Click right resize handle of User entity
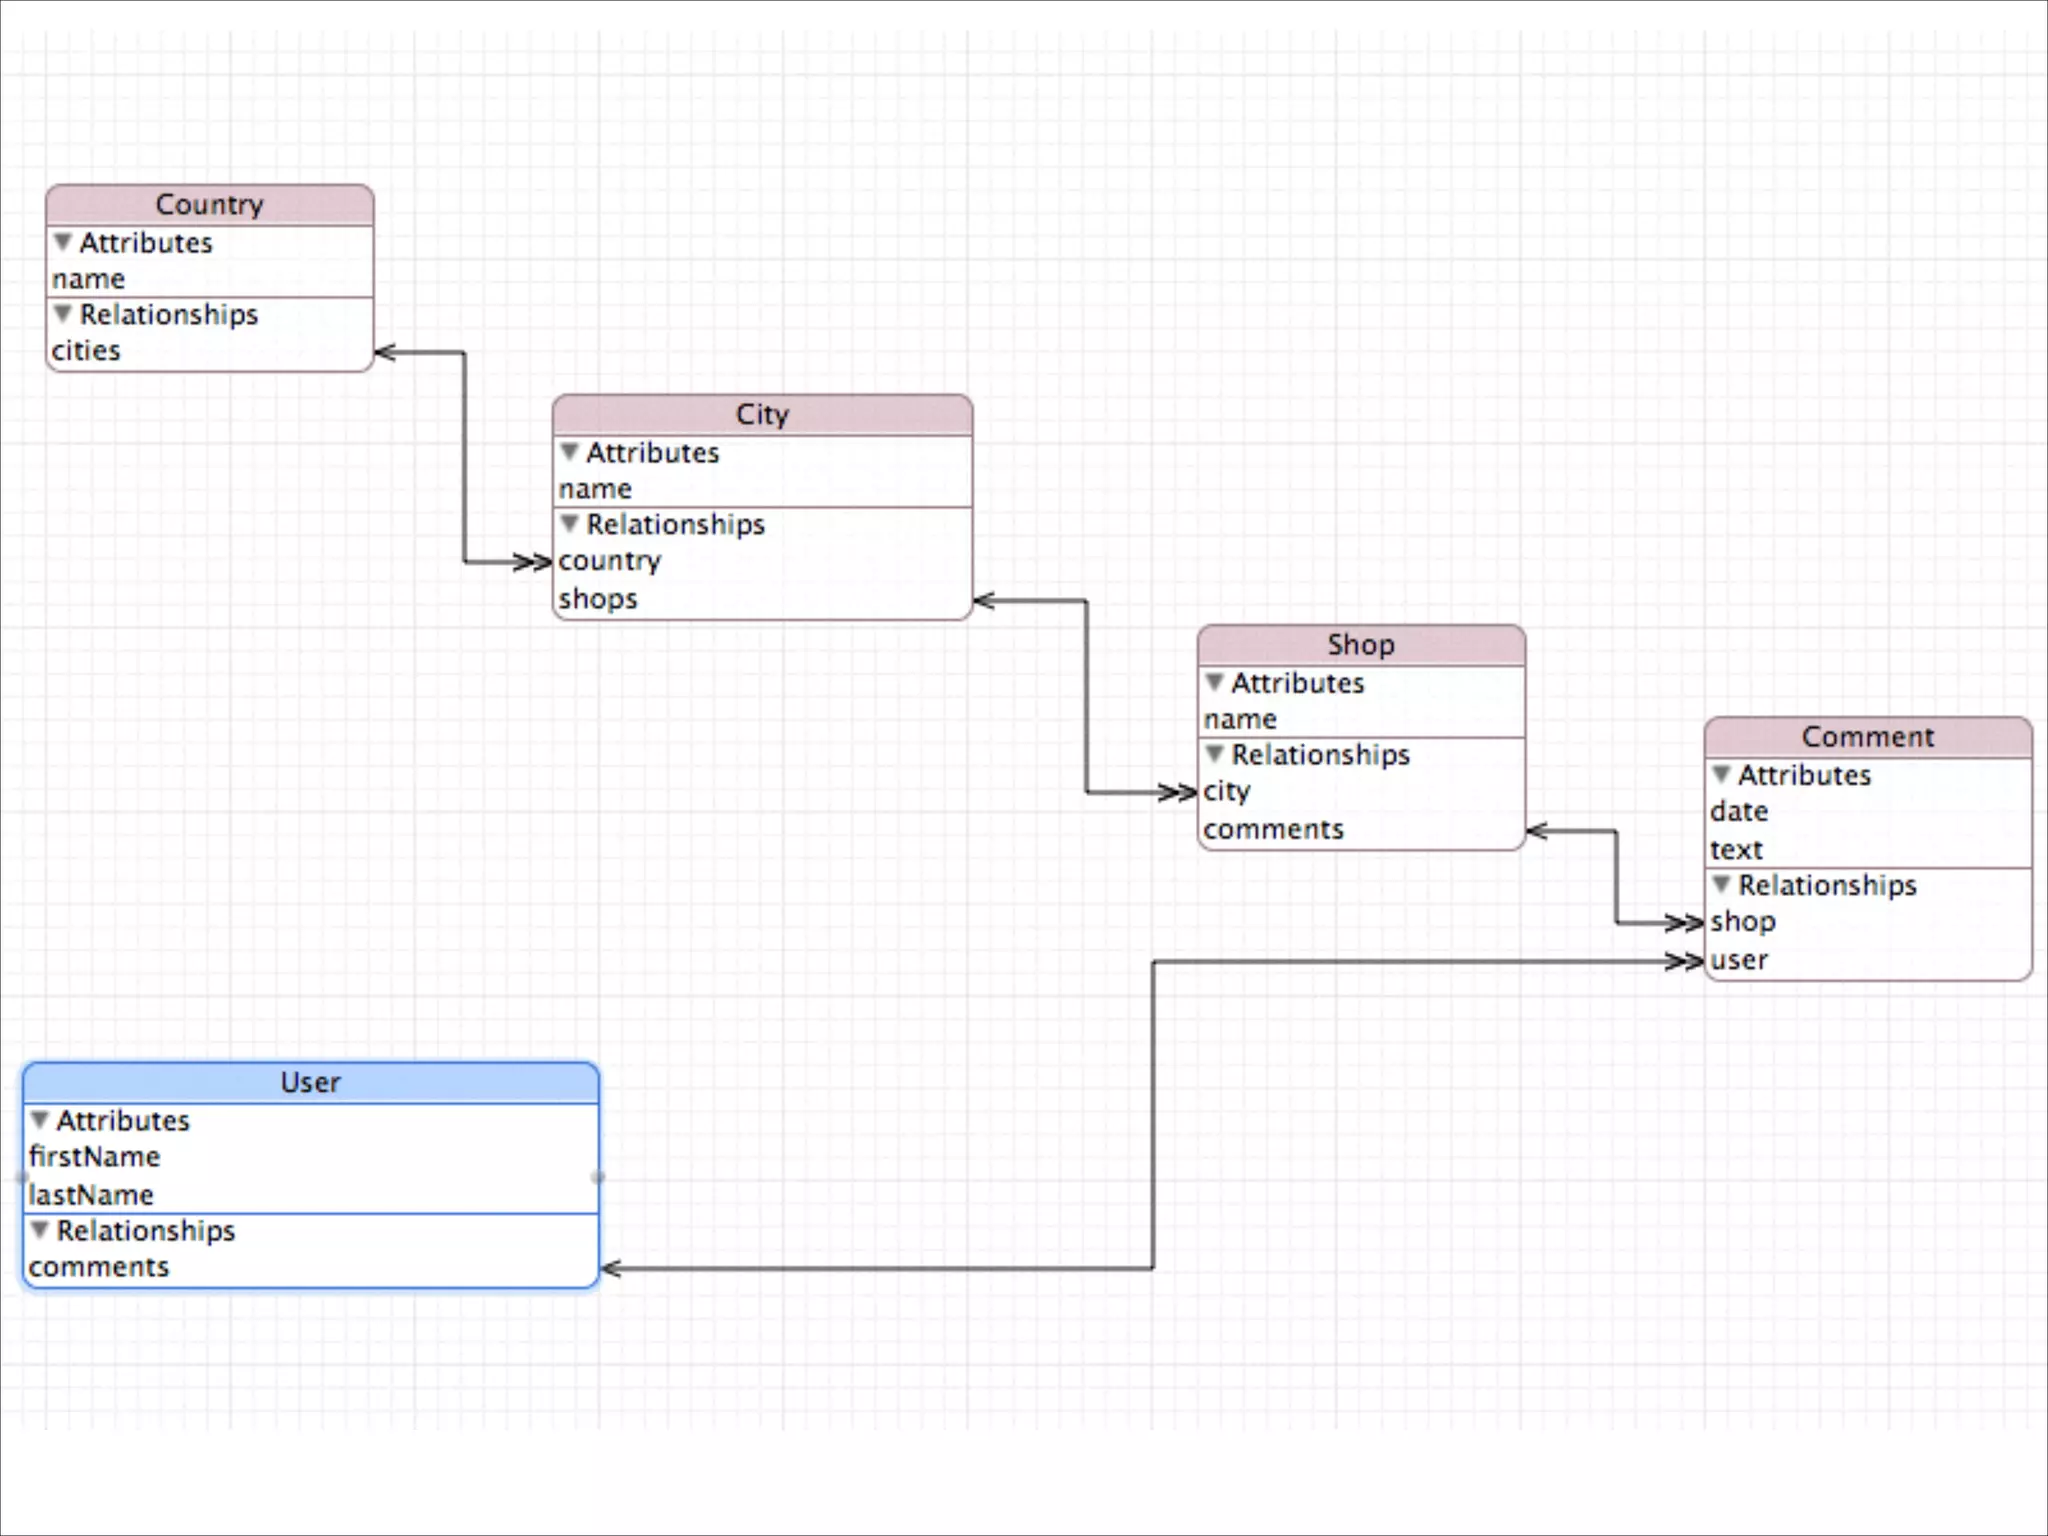This screenshot has width=2048, height=1536. pyautogui.click(x=598, y=1177)
